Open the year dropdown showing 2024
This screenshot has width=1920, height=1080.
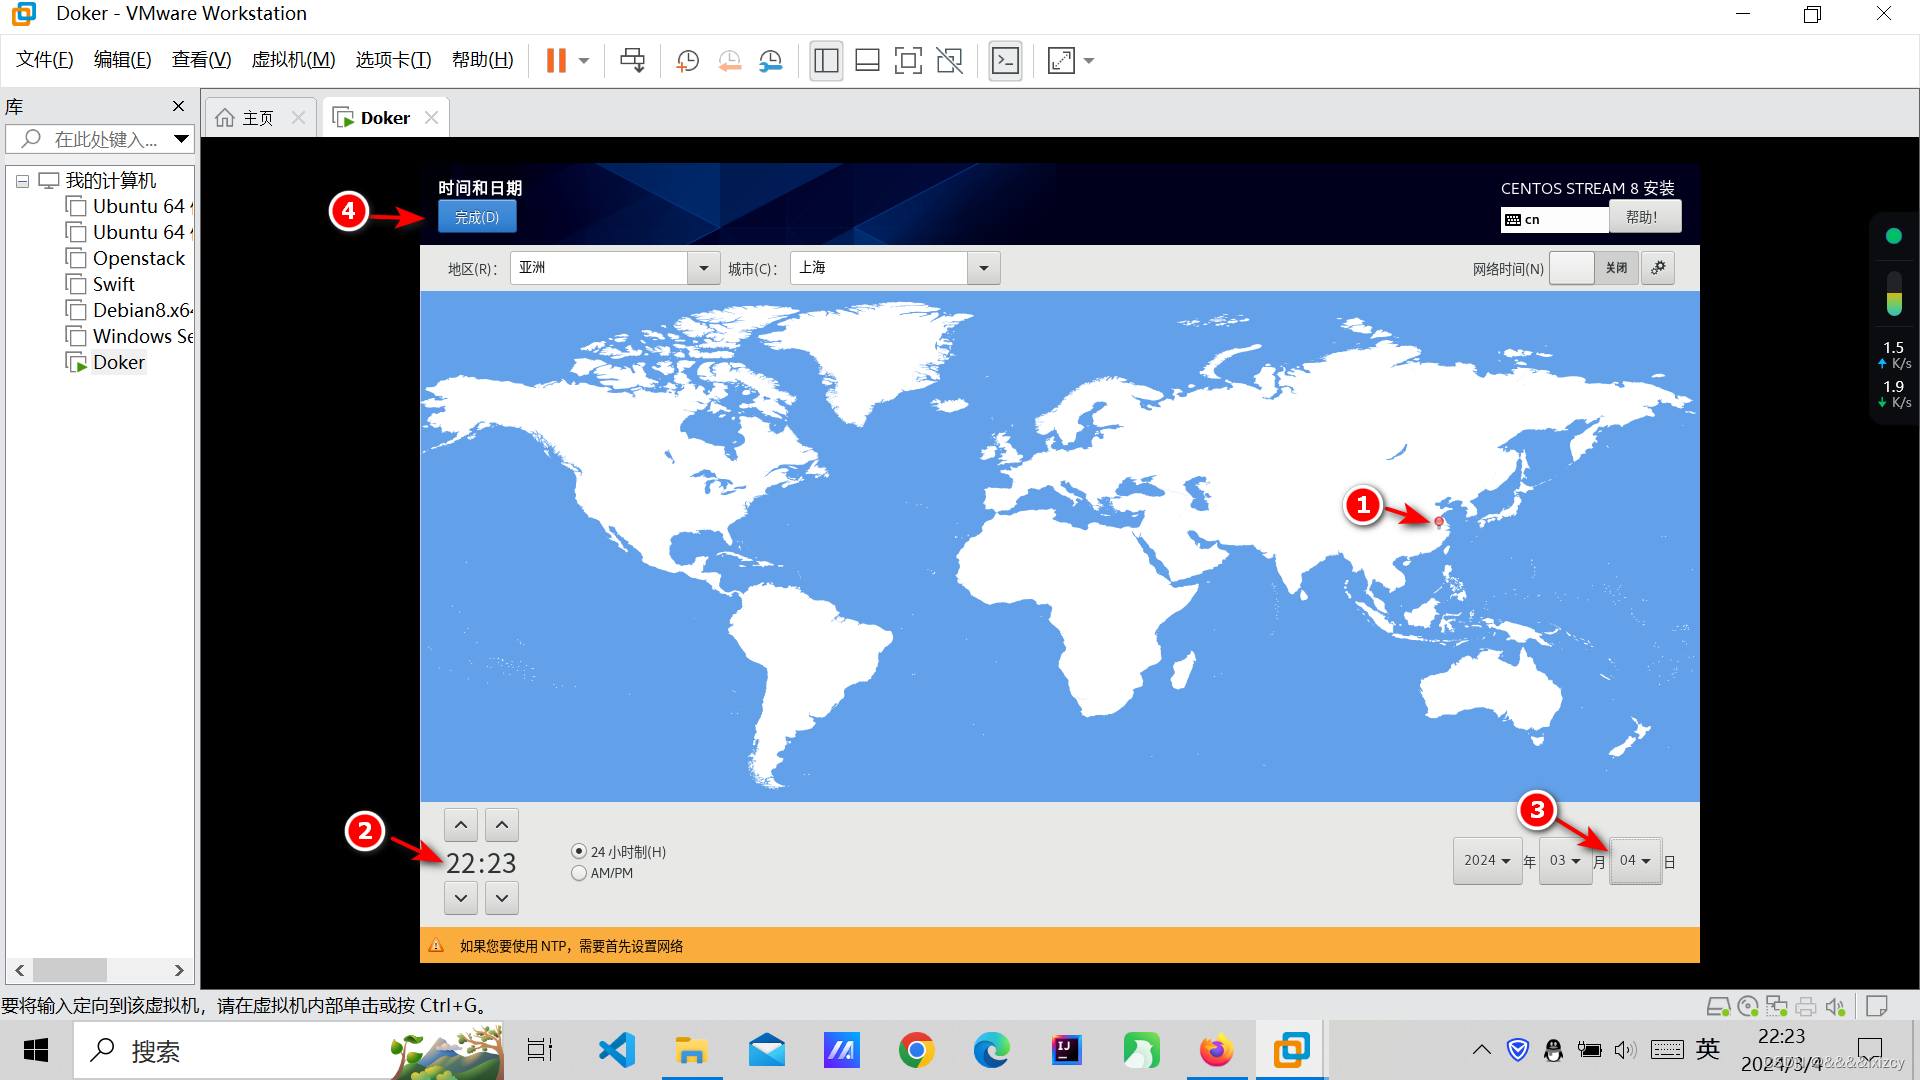(1487, 861)
